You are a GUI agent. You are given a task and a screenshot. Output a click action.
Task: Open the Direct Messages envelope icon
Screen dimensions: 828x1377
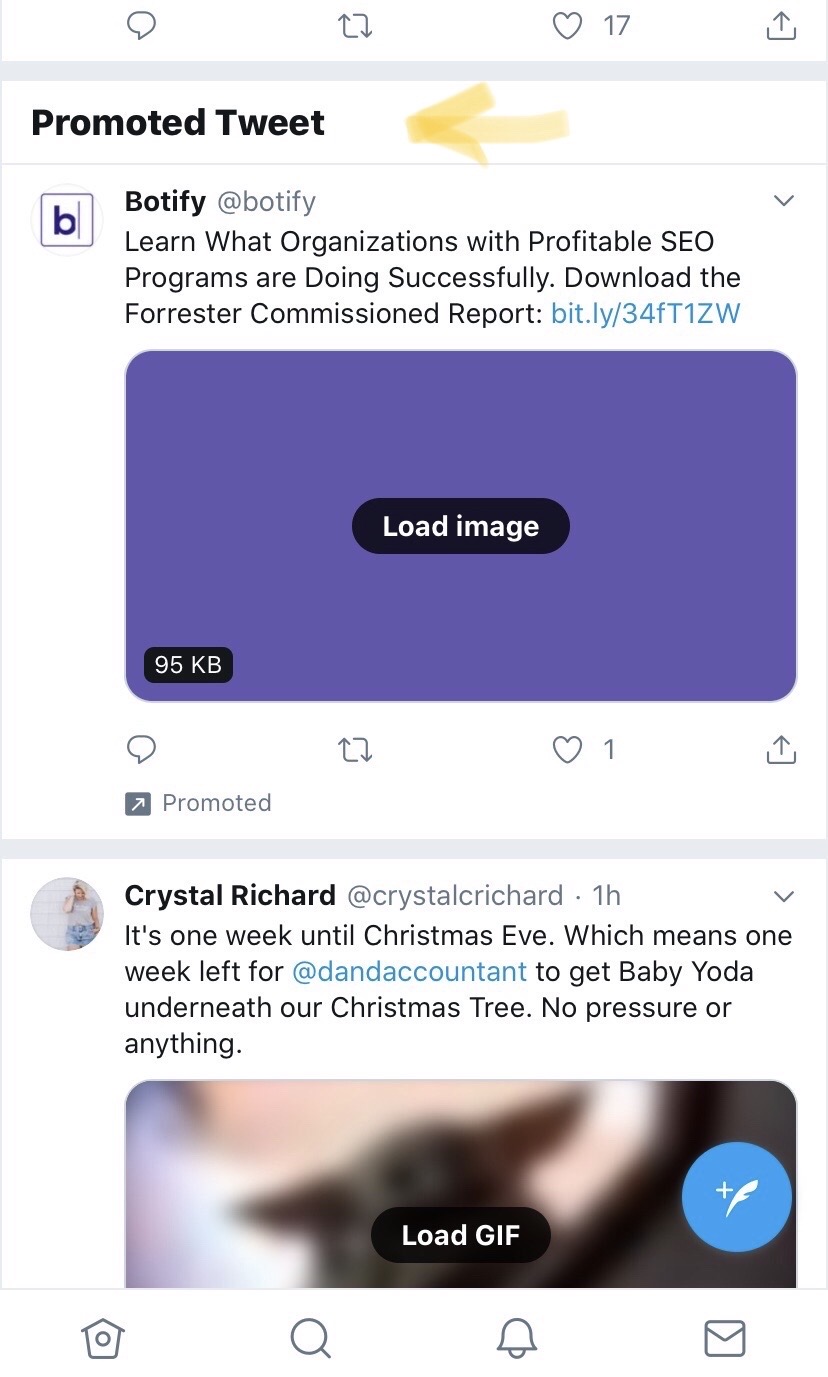tap(724, 1337)
